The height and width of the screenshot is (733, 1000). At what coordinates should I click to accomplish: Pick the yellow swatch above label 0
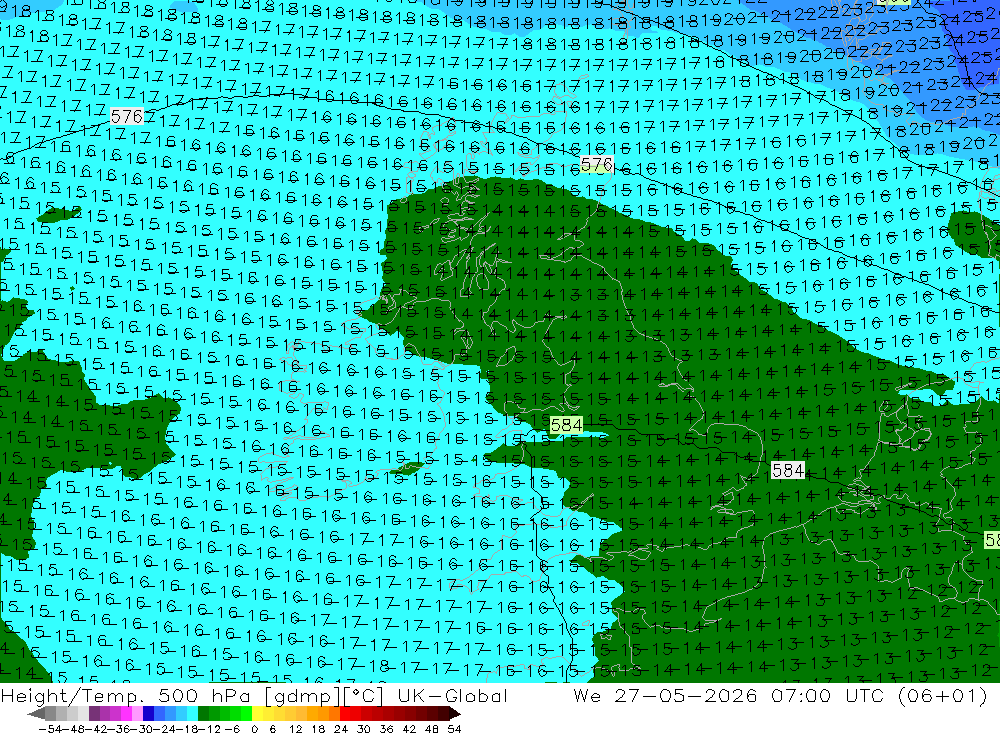click(x=257, y=714)
